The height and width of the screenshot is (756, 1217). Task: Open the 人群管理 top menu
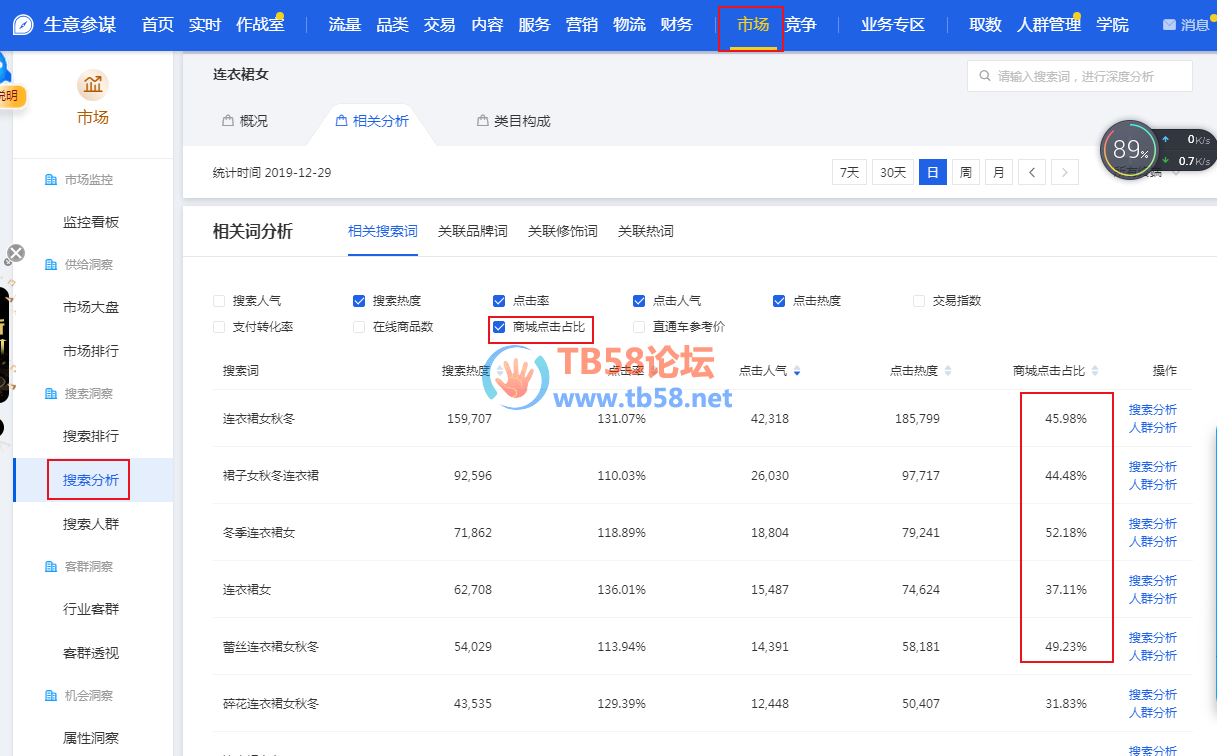(1049, 25)
